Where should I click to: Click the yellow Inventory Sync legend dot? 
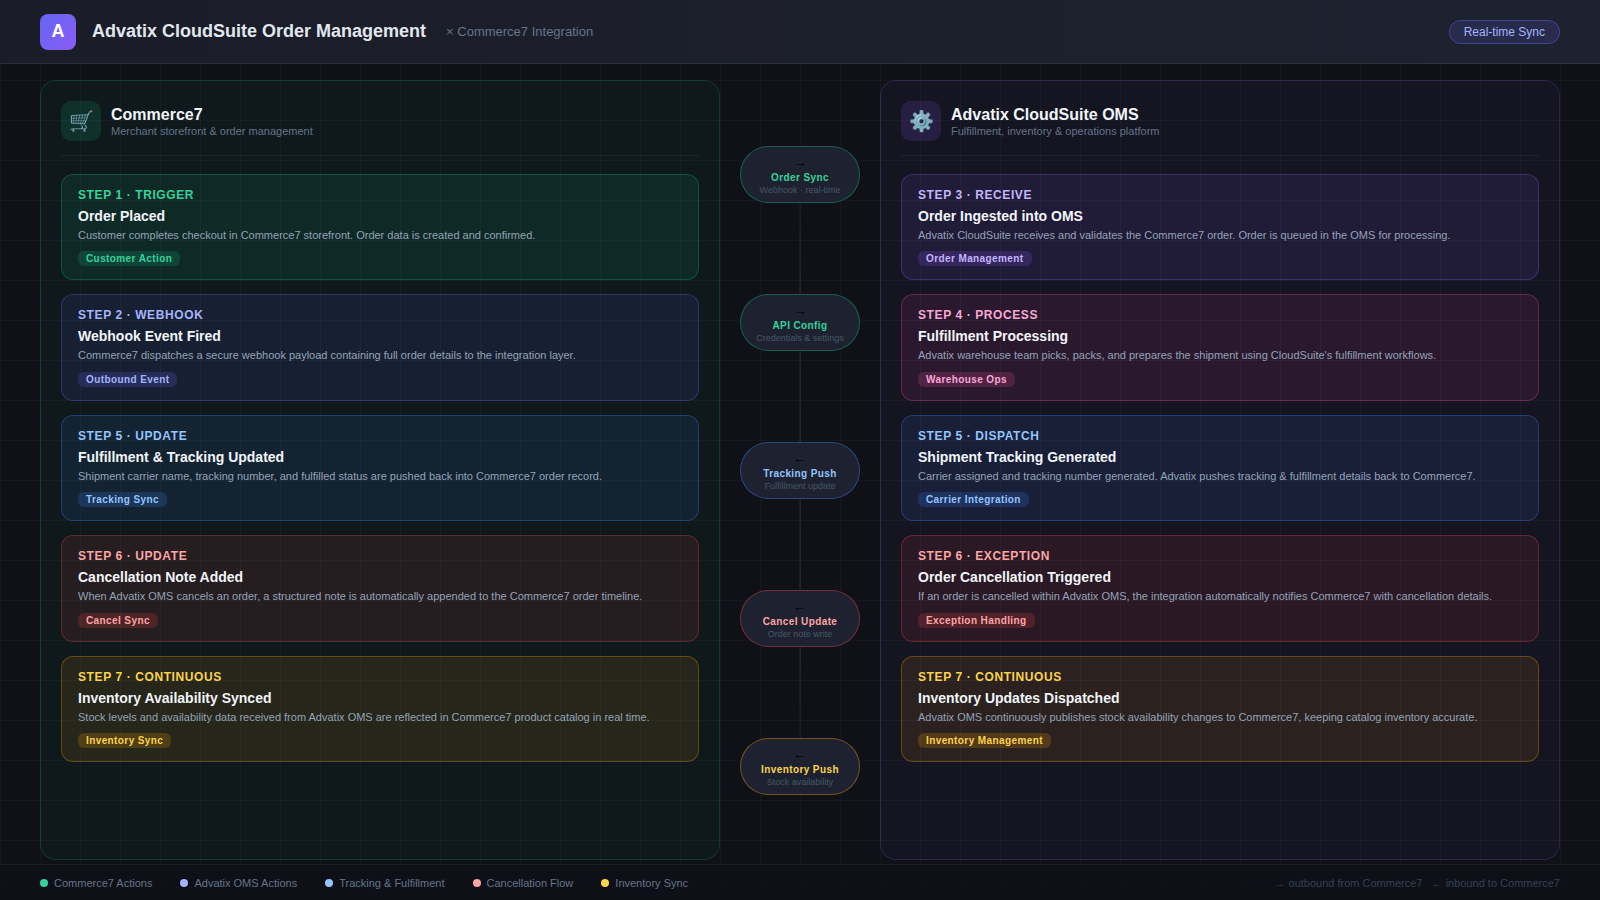tap(605, 883)
